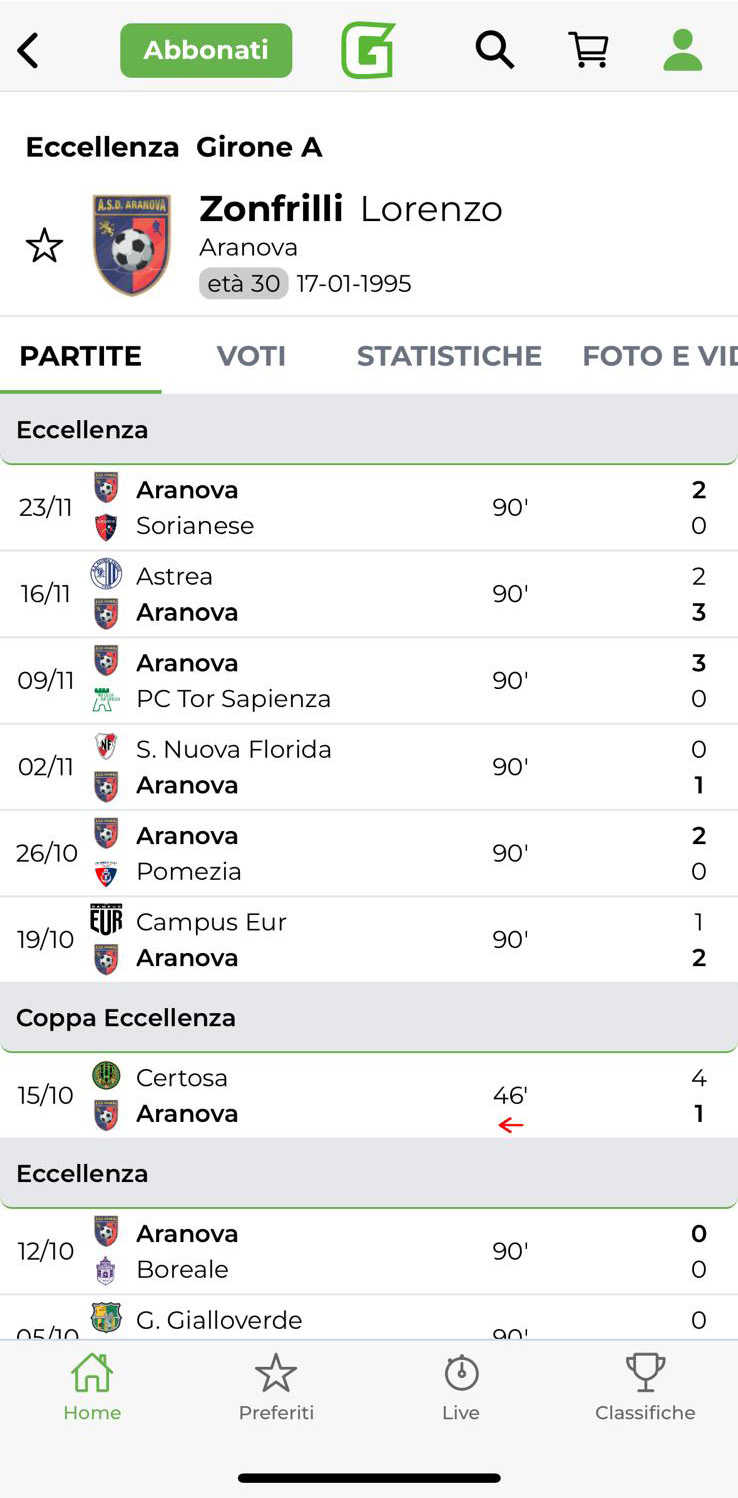Viewport: 738px width, 1498px height.
Task: Open the search magnifier icon
Action: pos(494,50)
